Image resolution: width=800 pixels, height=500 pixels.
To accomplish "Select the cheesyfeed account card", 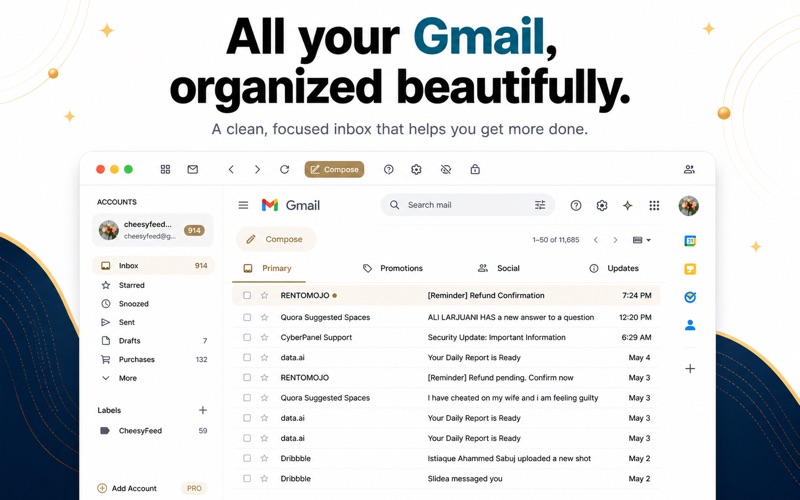I will 153,230.
